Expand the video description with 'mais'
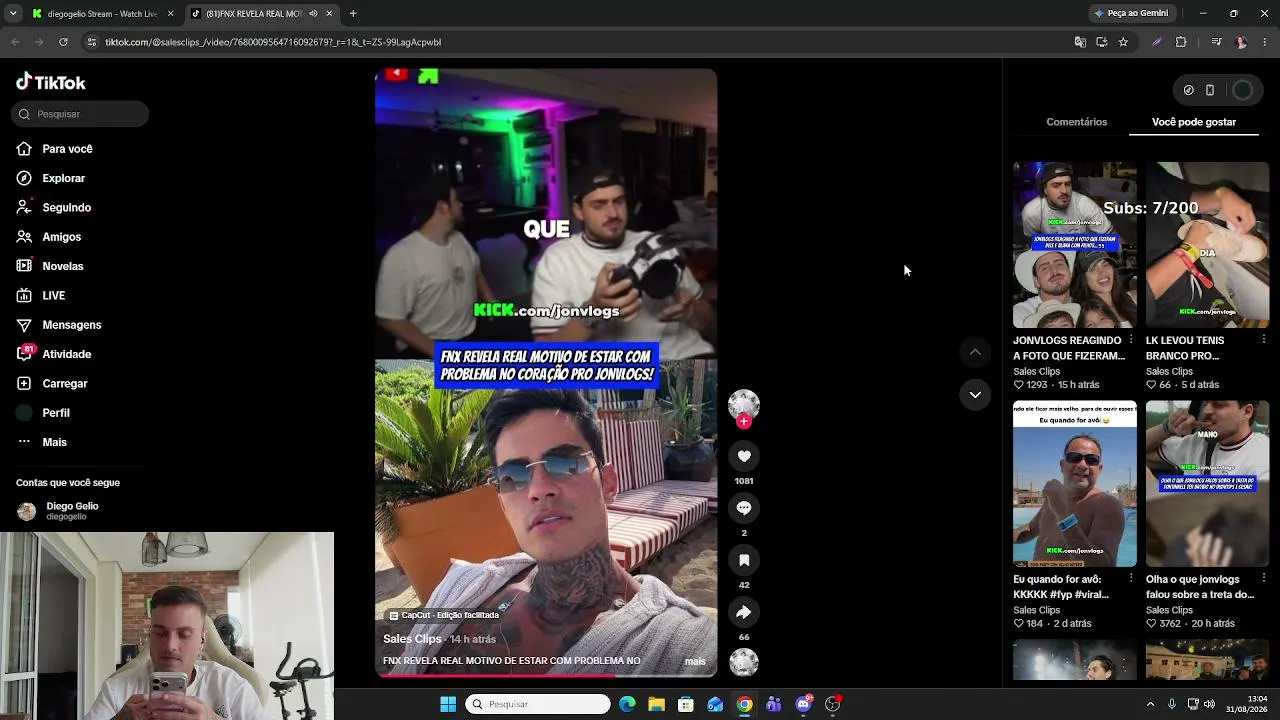 click(x=695, y=661)
